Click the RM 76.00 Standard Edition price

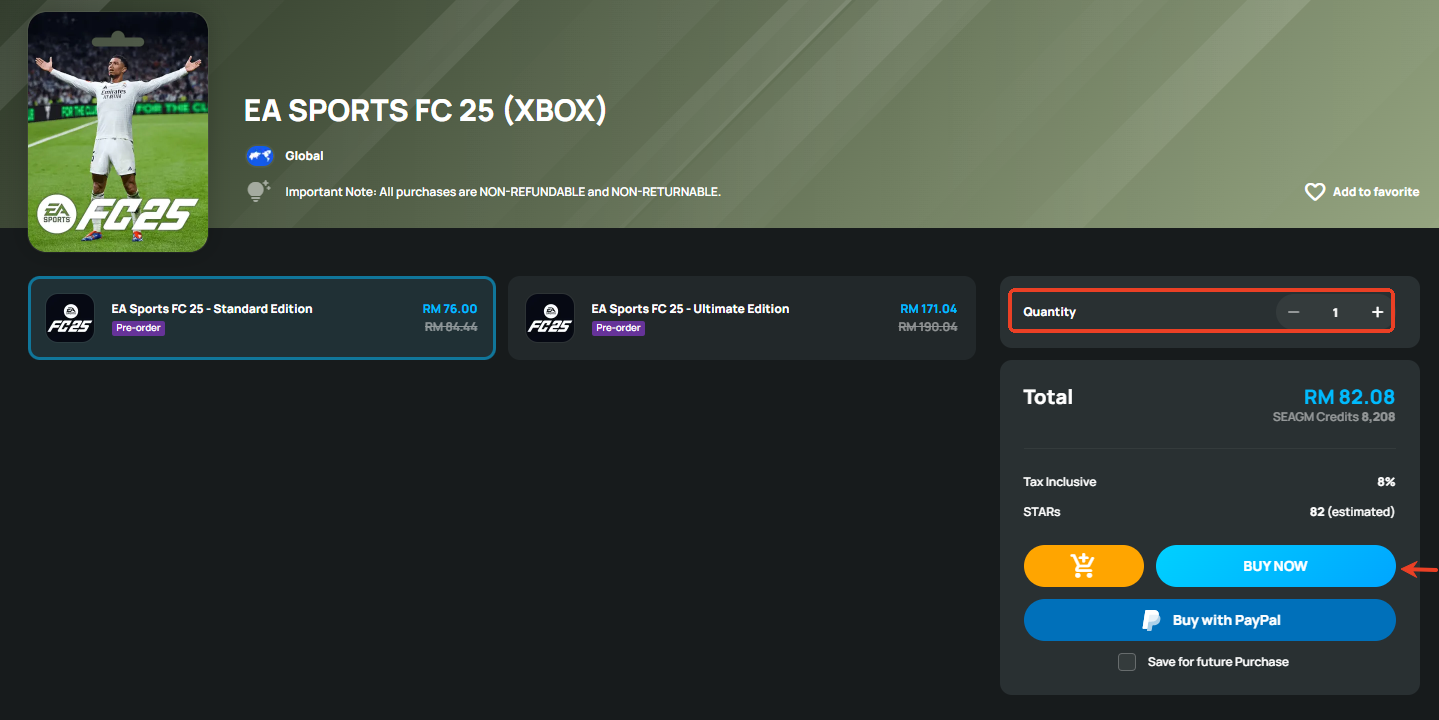tap(450, 309)
